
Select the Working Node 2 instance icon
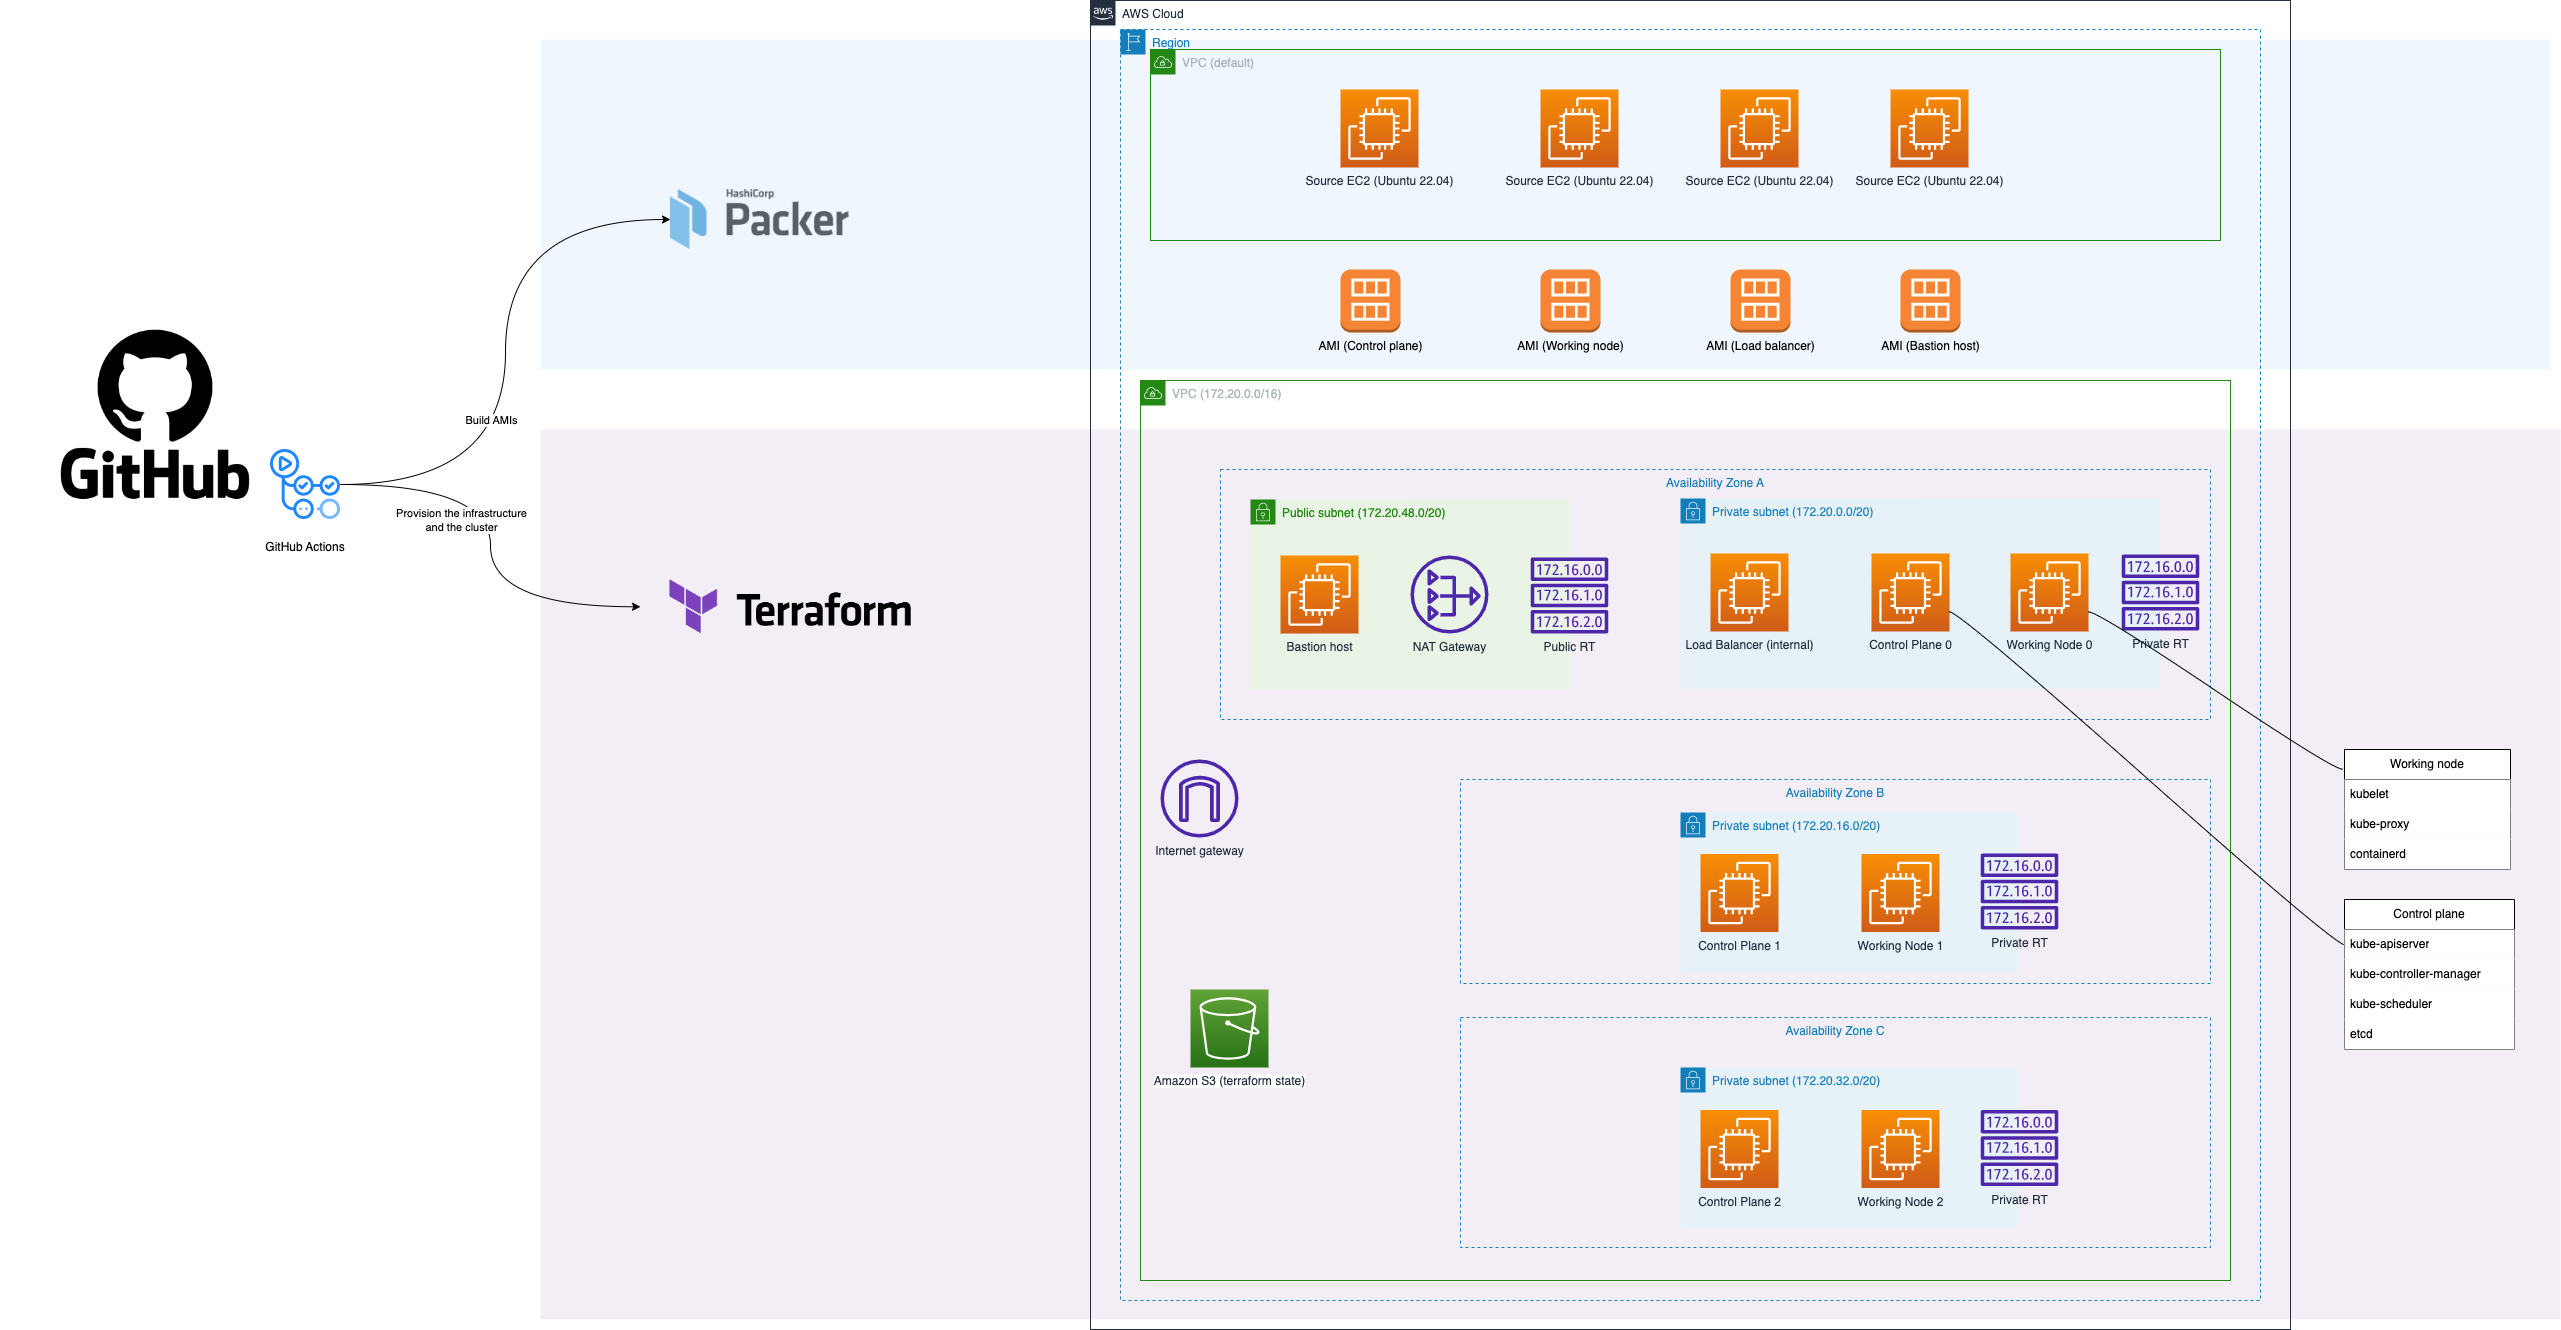point(1900,1149)
